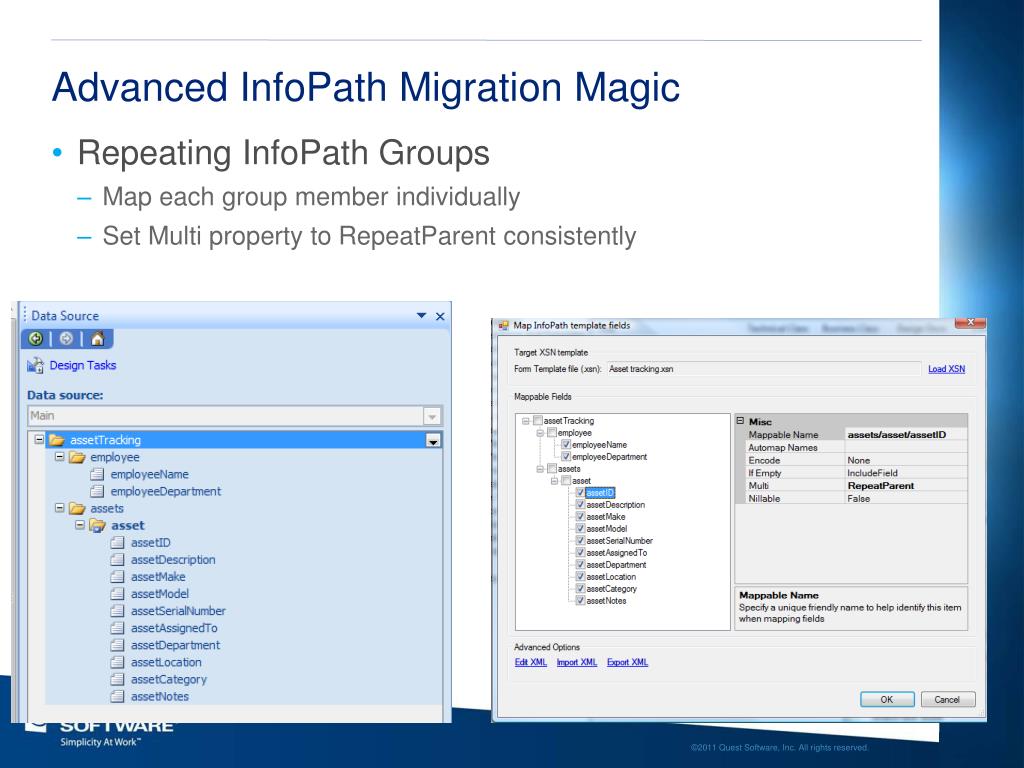Uncheck the assetMake checkbox
1024x768 pixels.
[580, 517]
